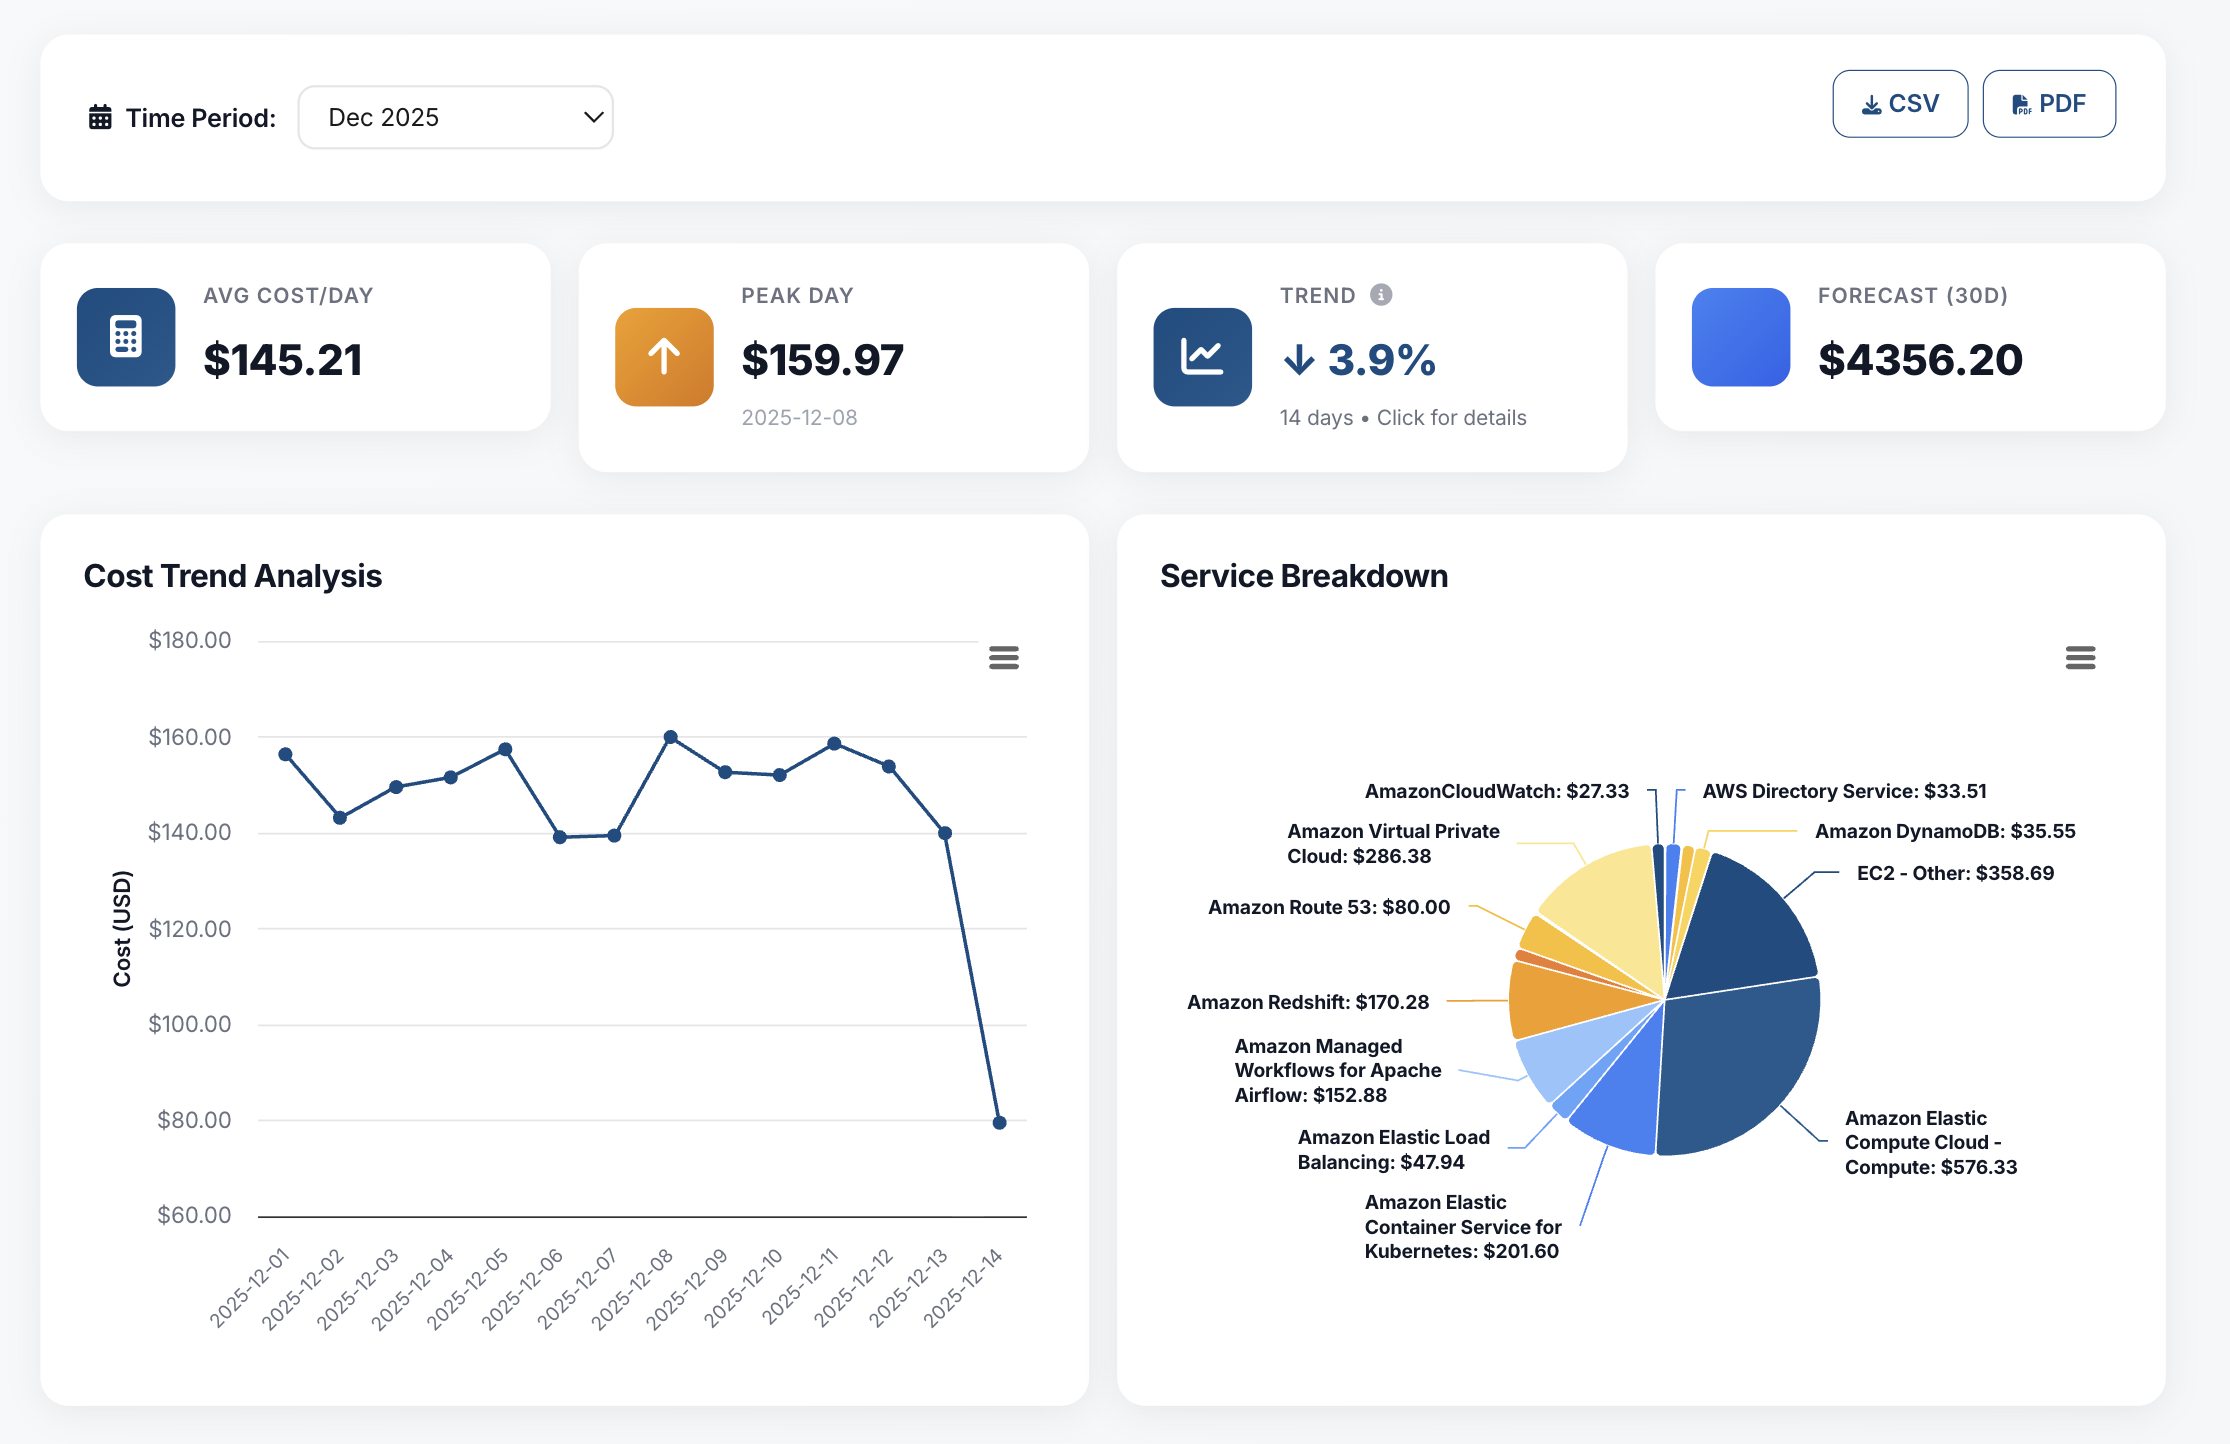Open the Cost Trend Analysis chart hamburger menu
Image resolution: width=2230 pixels, height=1444 pixels.
[1003, 657]
